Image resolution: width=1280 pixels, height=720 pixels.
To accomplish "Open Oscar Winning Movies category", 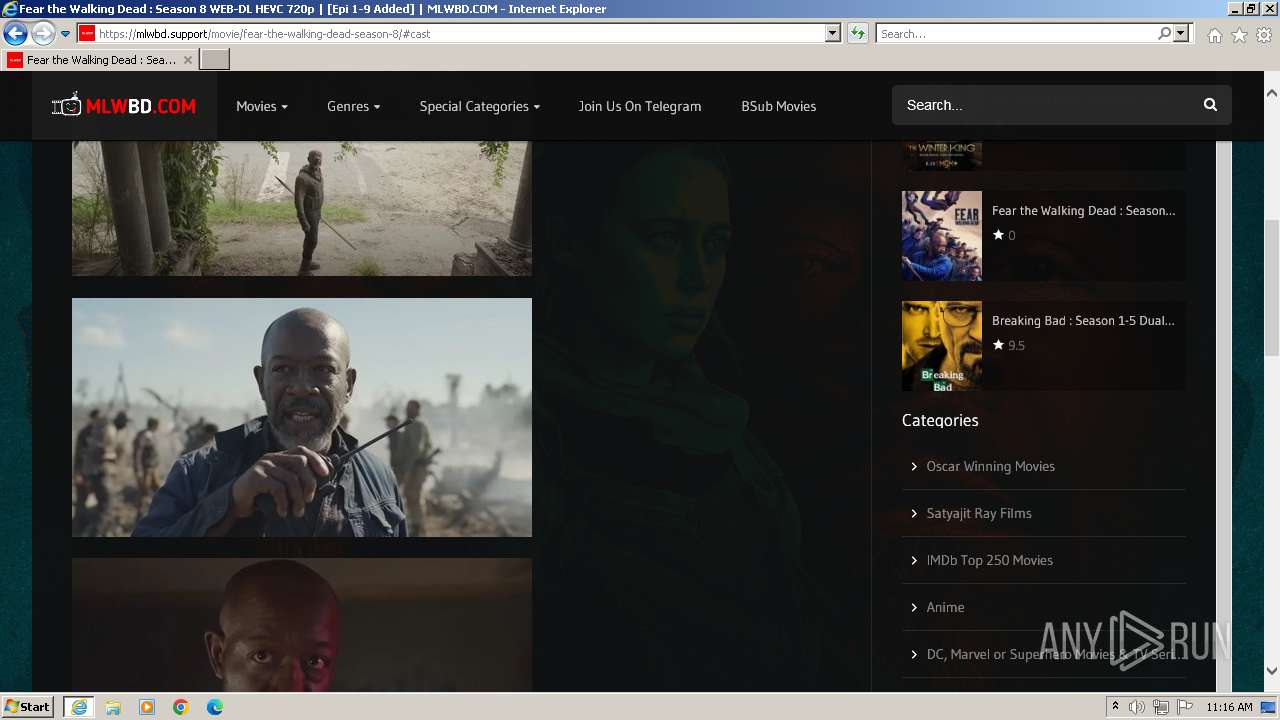I will pyautogui.click(x=990, y=466).
